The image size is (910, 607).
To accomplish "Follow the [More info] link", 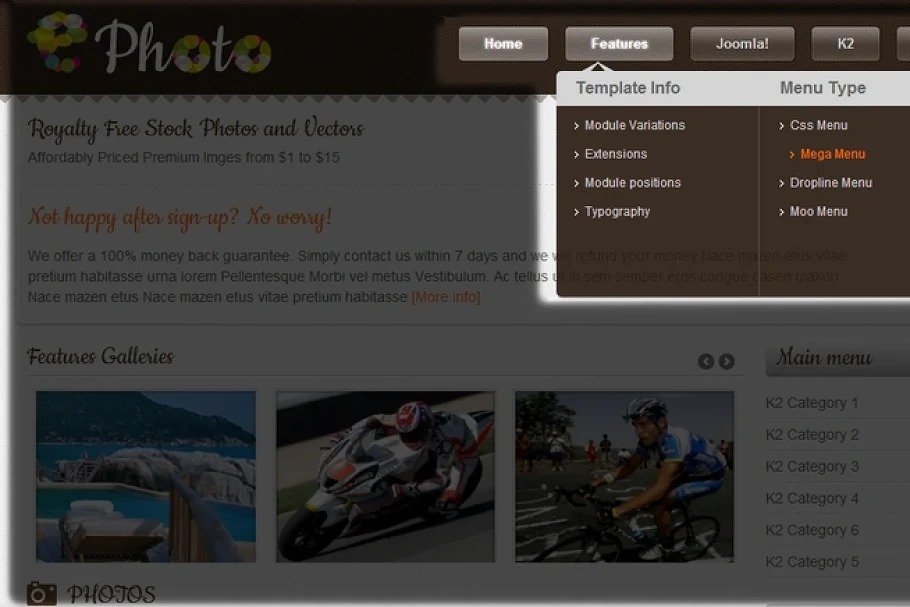I will [x=445, y=297].
